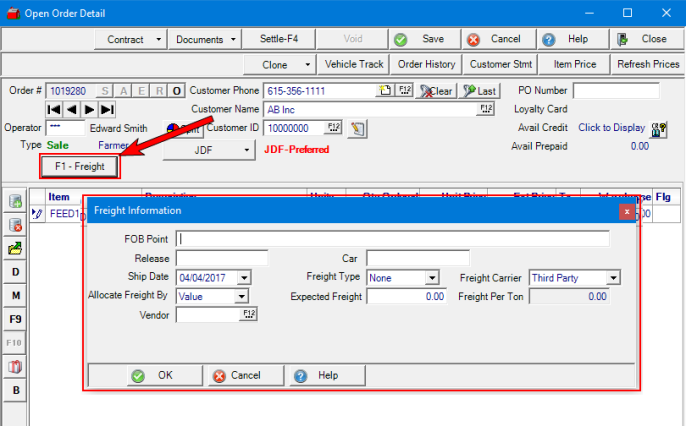Click the first record navigation arrow

click(x=54, y=109)
